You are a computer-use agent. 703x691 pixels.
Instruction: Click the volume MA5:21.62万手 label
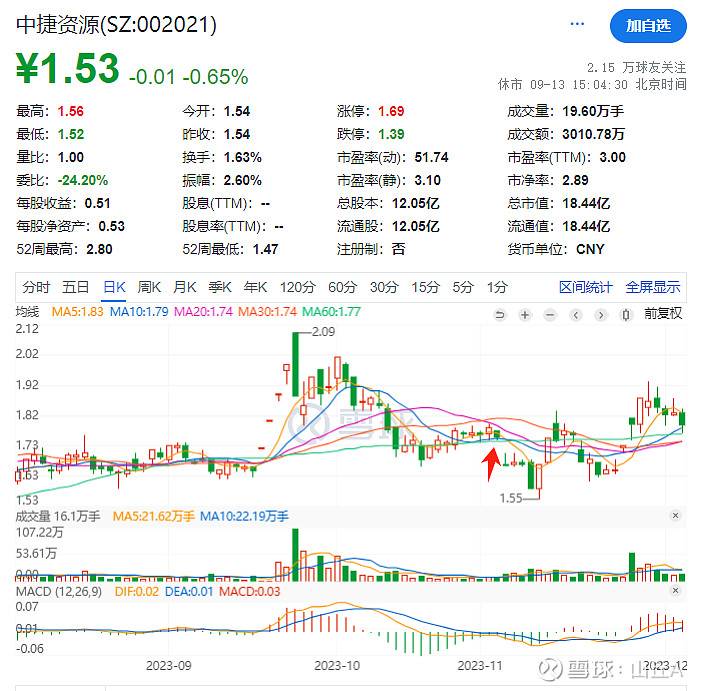(x=153, y=517)
